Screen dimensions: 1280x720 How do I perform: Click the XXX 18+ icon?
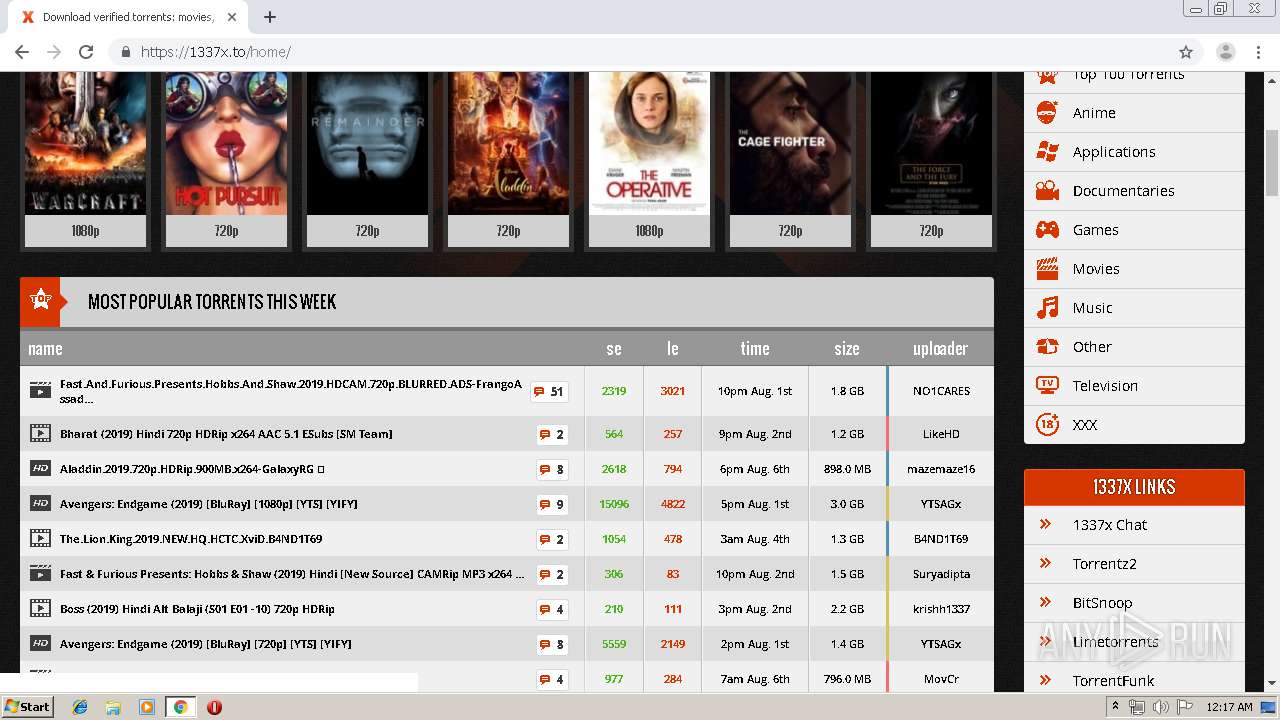(1047, 425)
